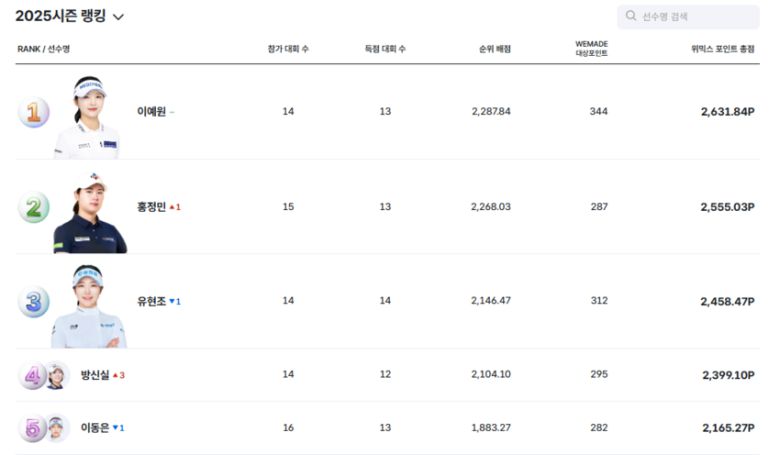
Task: Click the rank 3 blue medal badge
Action: (x=33, y=301)
